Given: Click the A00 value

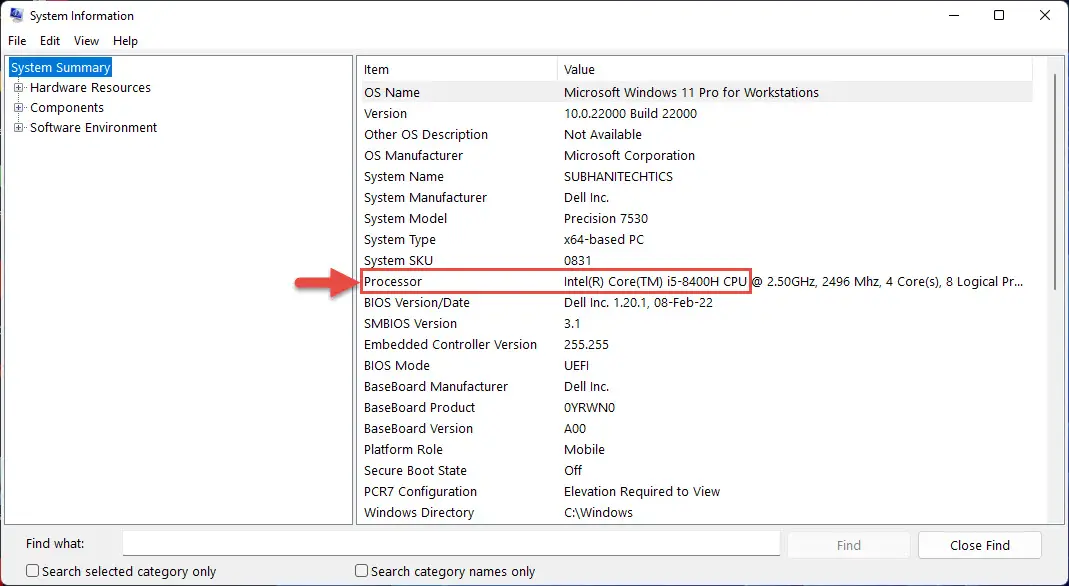Looking at the screenshot, I should [575, 429].
